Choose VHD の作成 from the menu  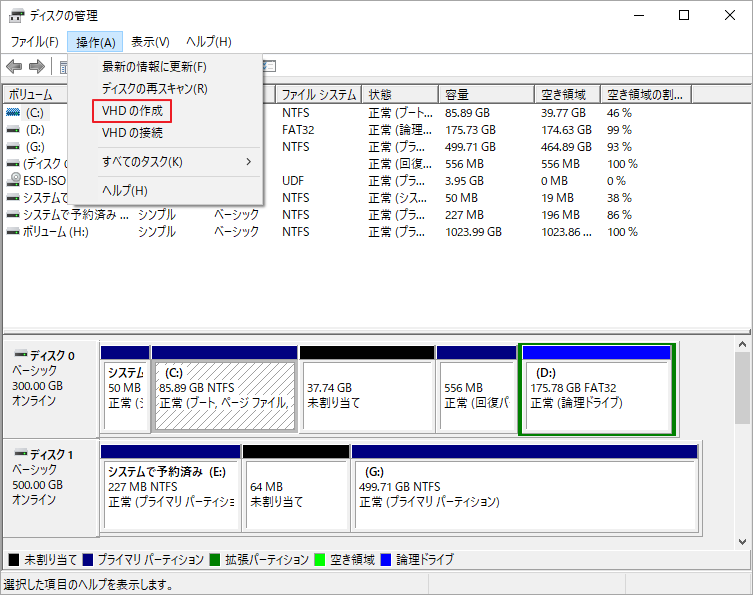click(x=132, y=110)
